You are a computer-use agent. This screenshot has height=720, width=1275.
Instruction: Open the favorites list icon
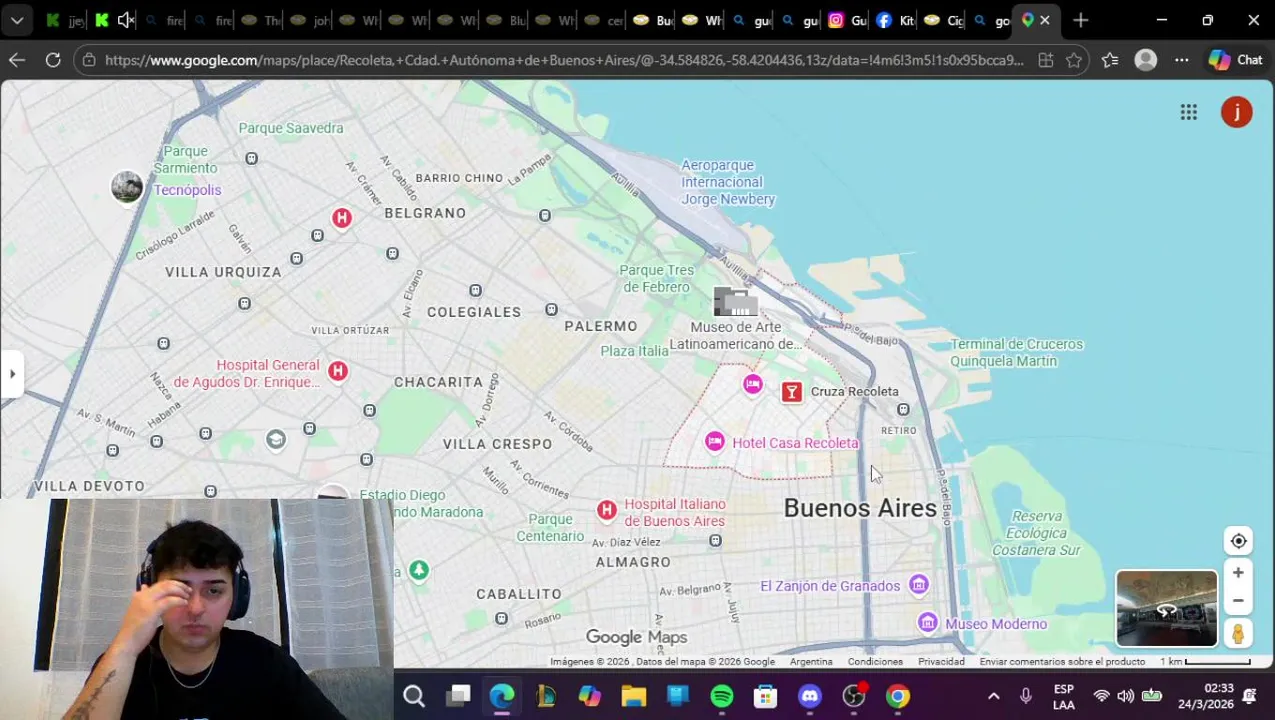tap(1110, 60)
